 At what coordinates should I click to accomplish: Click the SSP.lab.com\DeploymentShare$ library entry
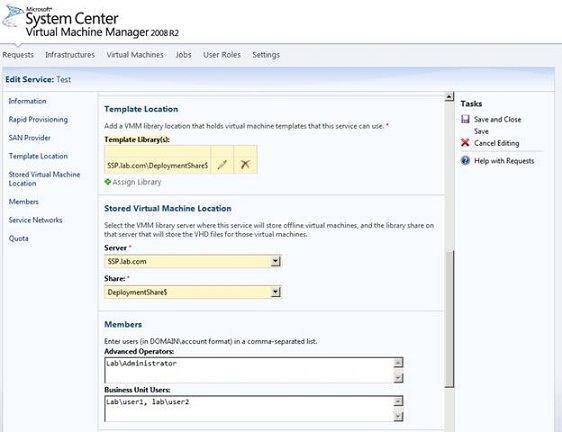click(x=158, y=165)
